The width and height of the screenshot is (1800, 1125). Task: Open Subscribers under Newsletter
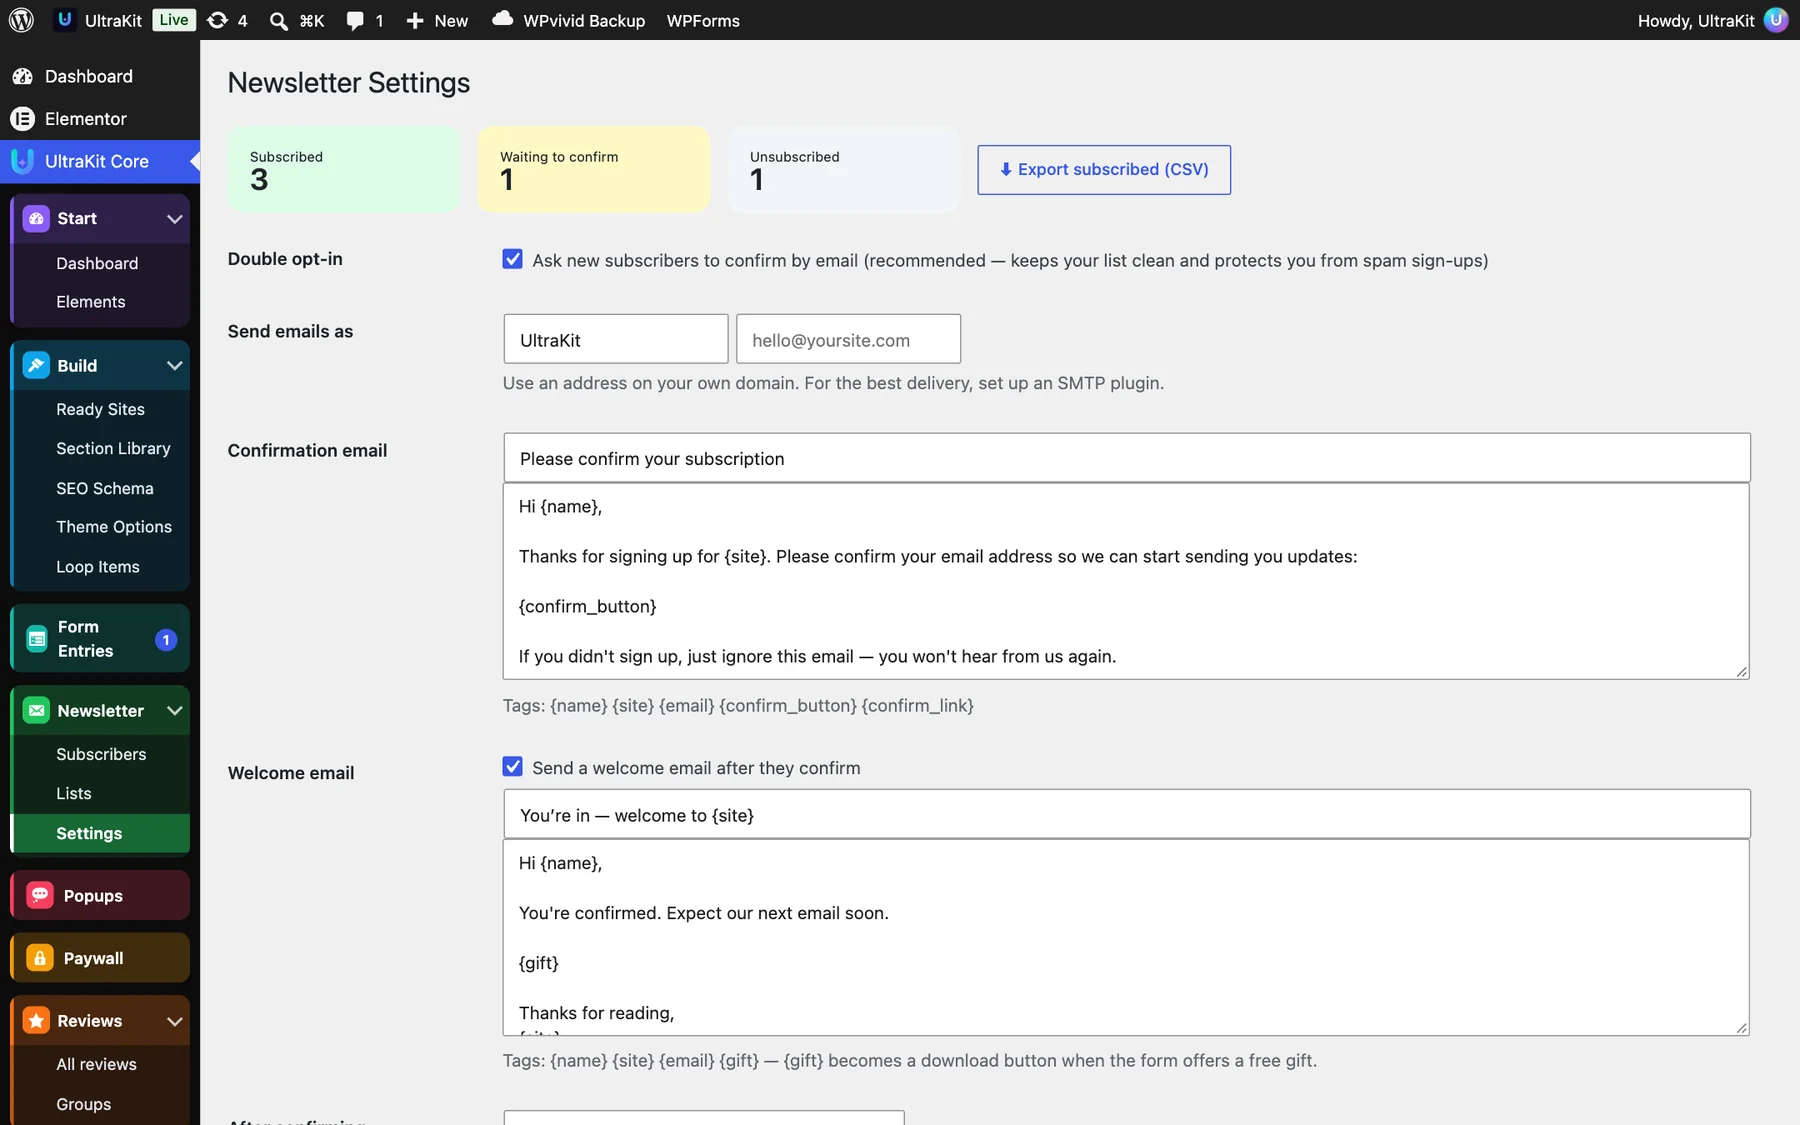100,754
